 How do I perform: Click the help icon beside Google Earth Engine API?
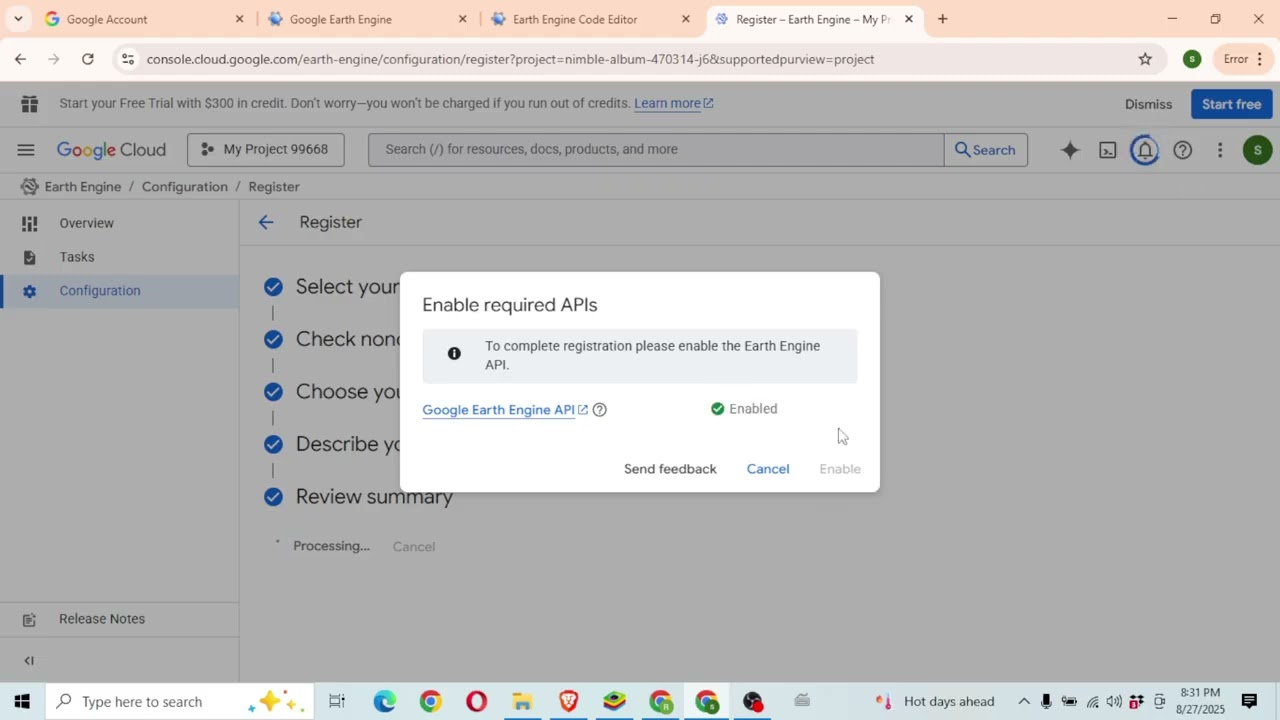click(x=600, y=409)
